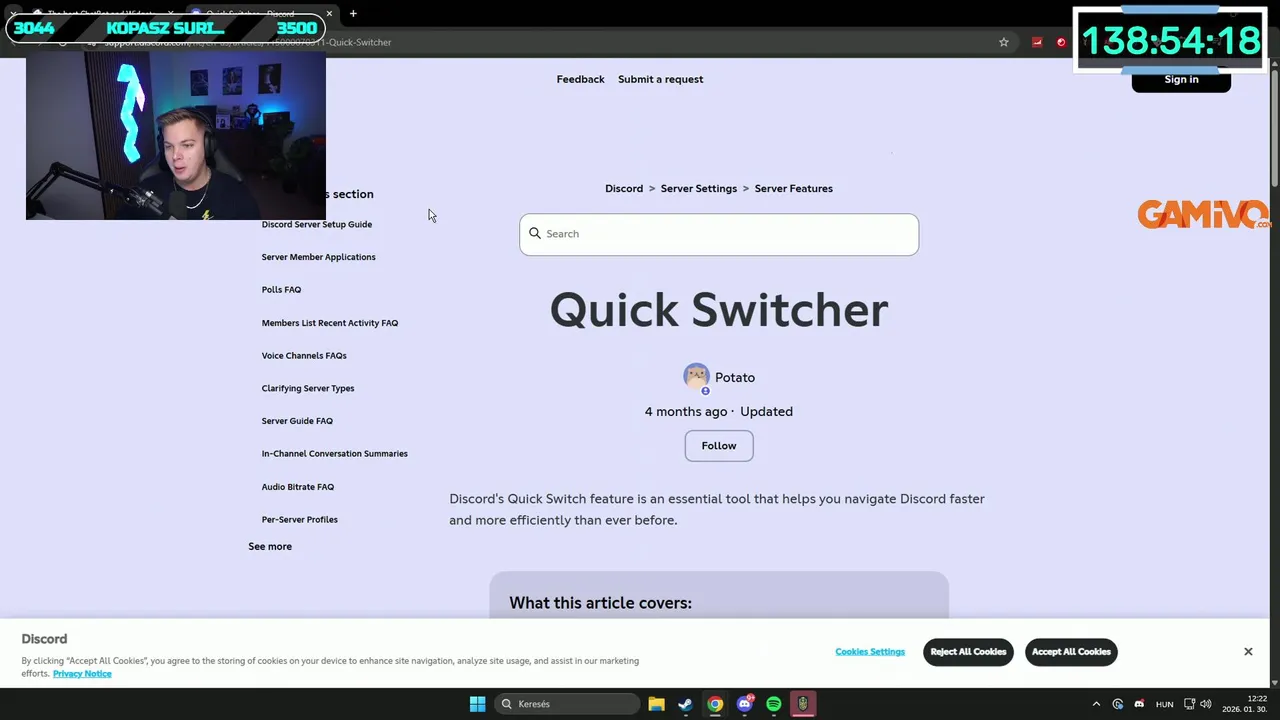Viewport: 1280px width, 720px height.
Task: Open File Explorer from the taskbar
Action: (656, 704)
